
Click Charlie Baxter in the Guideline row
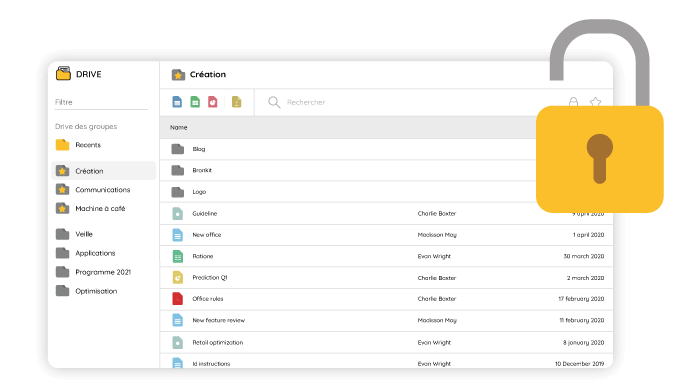point(437,213)
